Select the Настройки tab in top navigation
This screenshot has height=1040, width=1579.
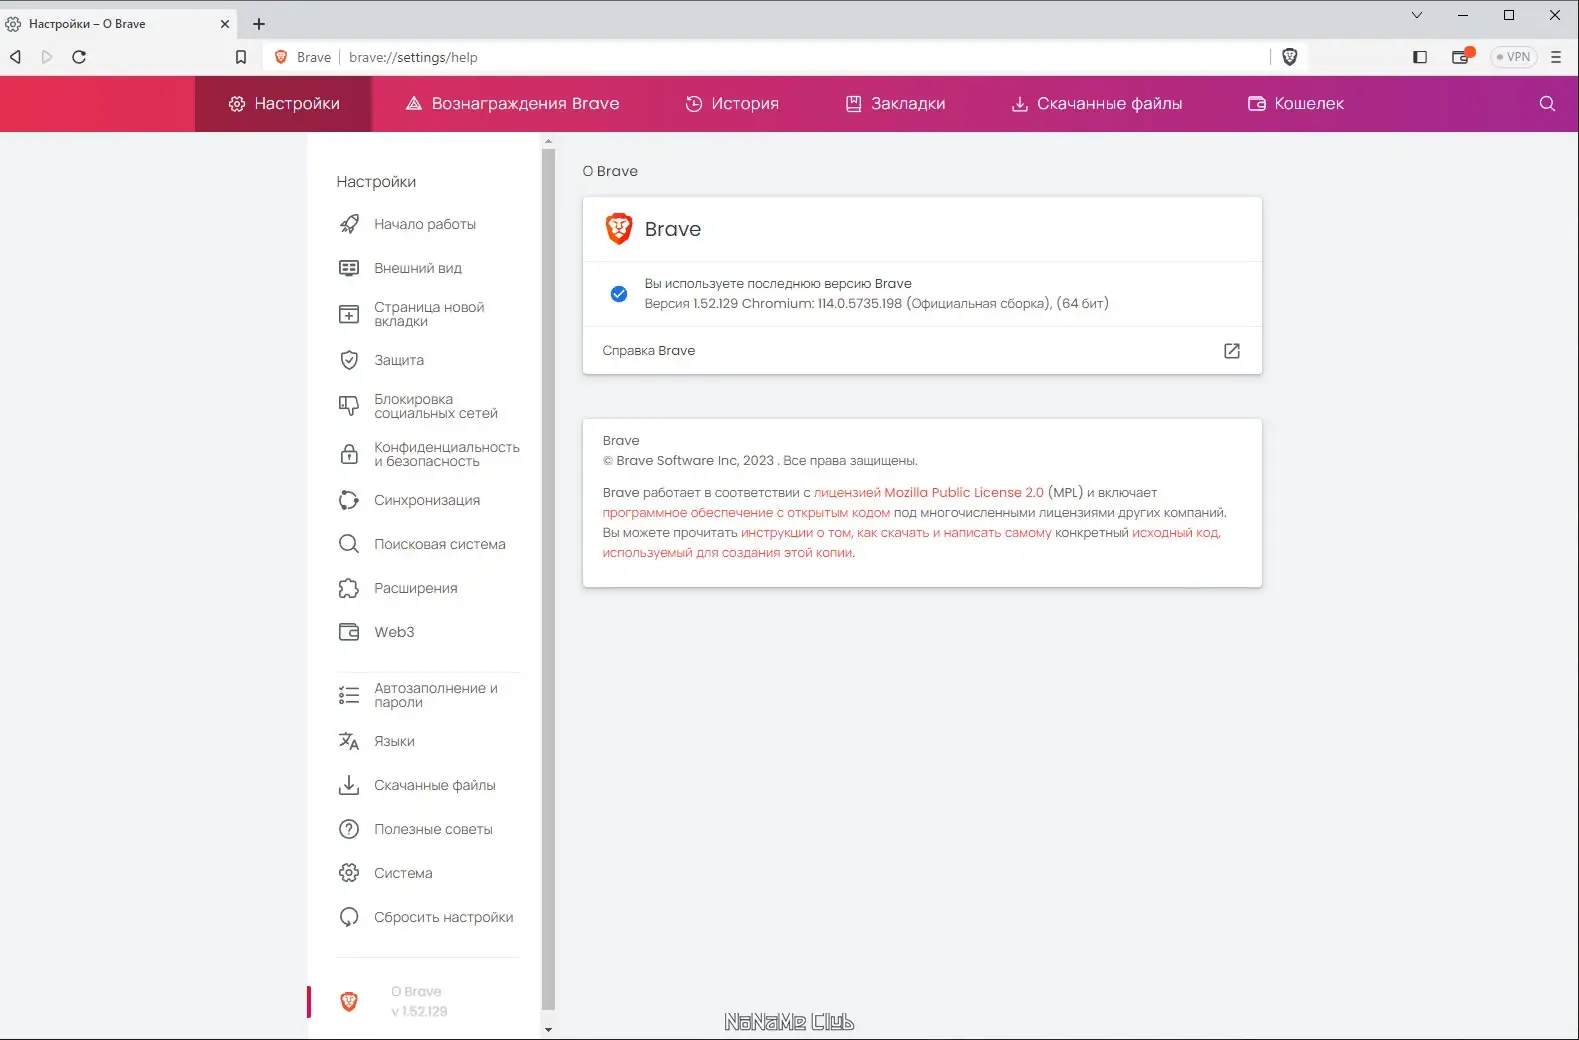pyautogui.click(x=284, y=104)
